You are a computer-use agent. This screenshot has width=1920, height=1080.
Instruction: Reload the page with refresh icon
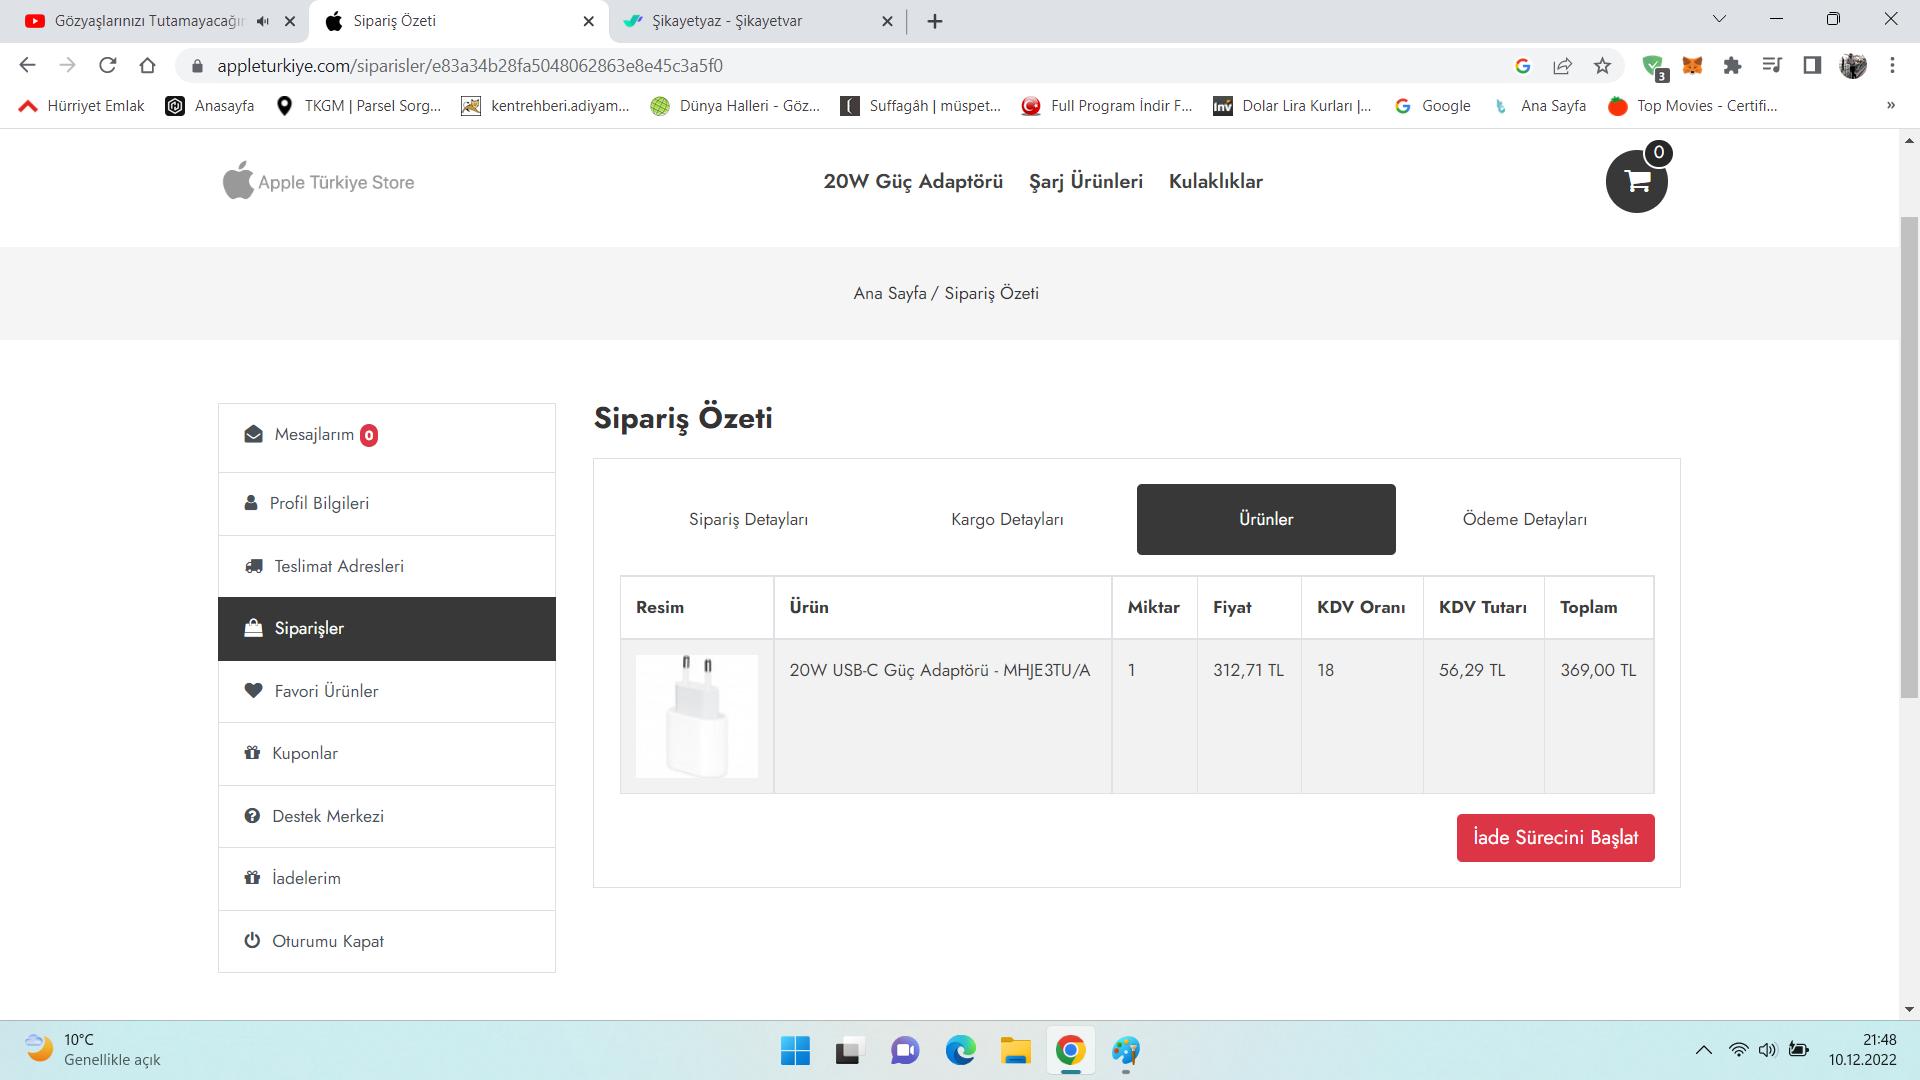(108, 66)
